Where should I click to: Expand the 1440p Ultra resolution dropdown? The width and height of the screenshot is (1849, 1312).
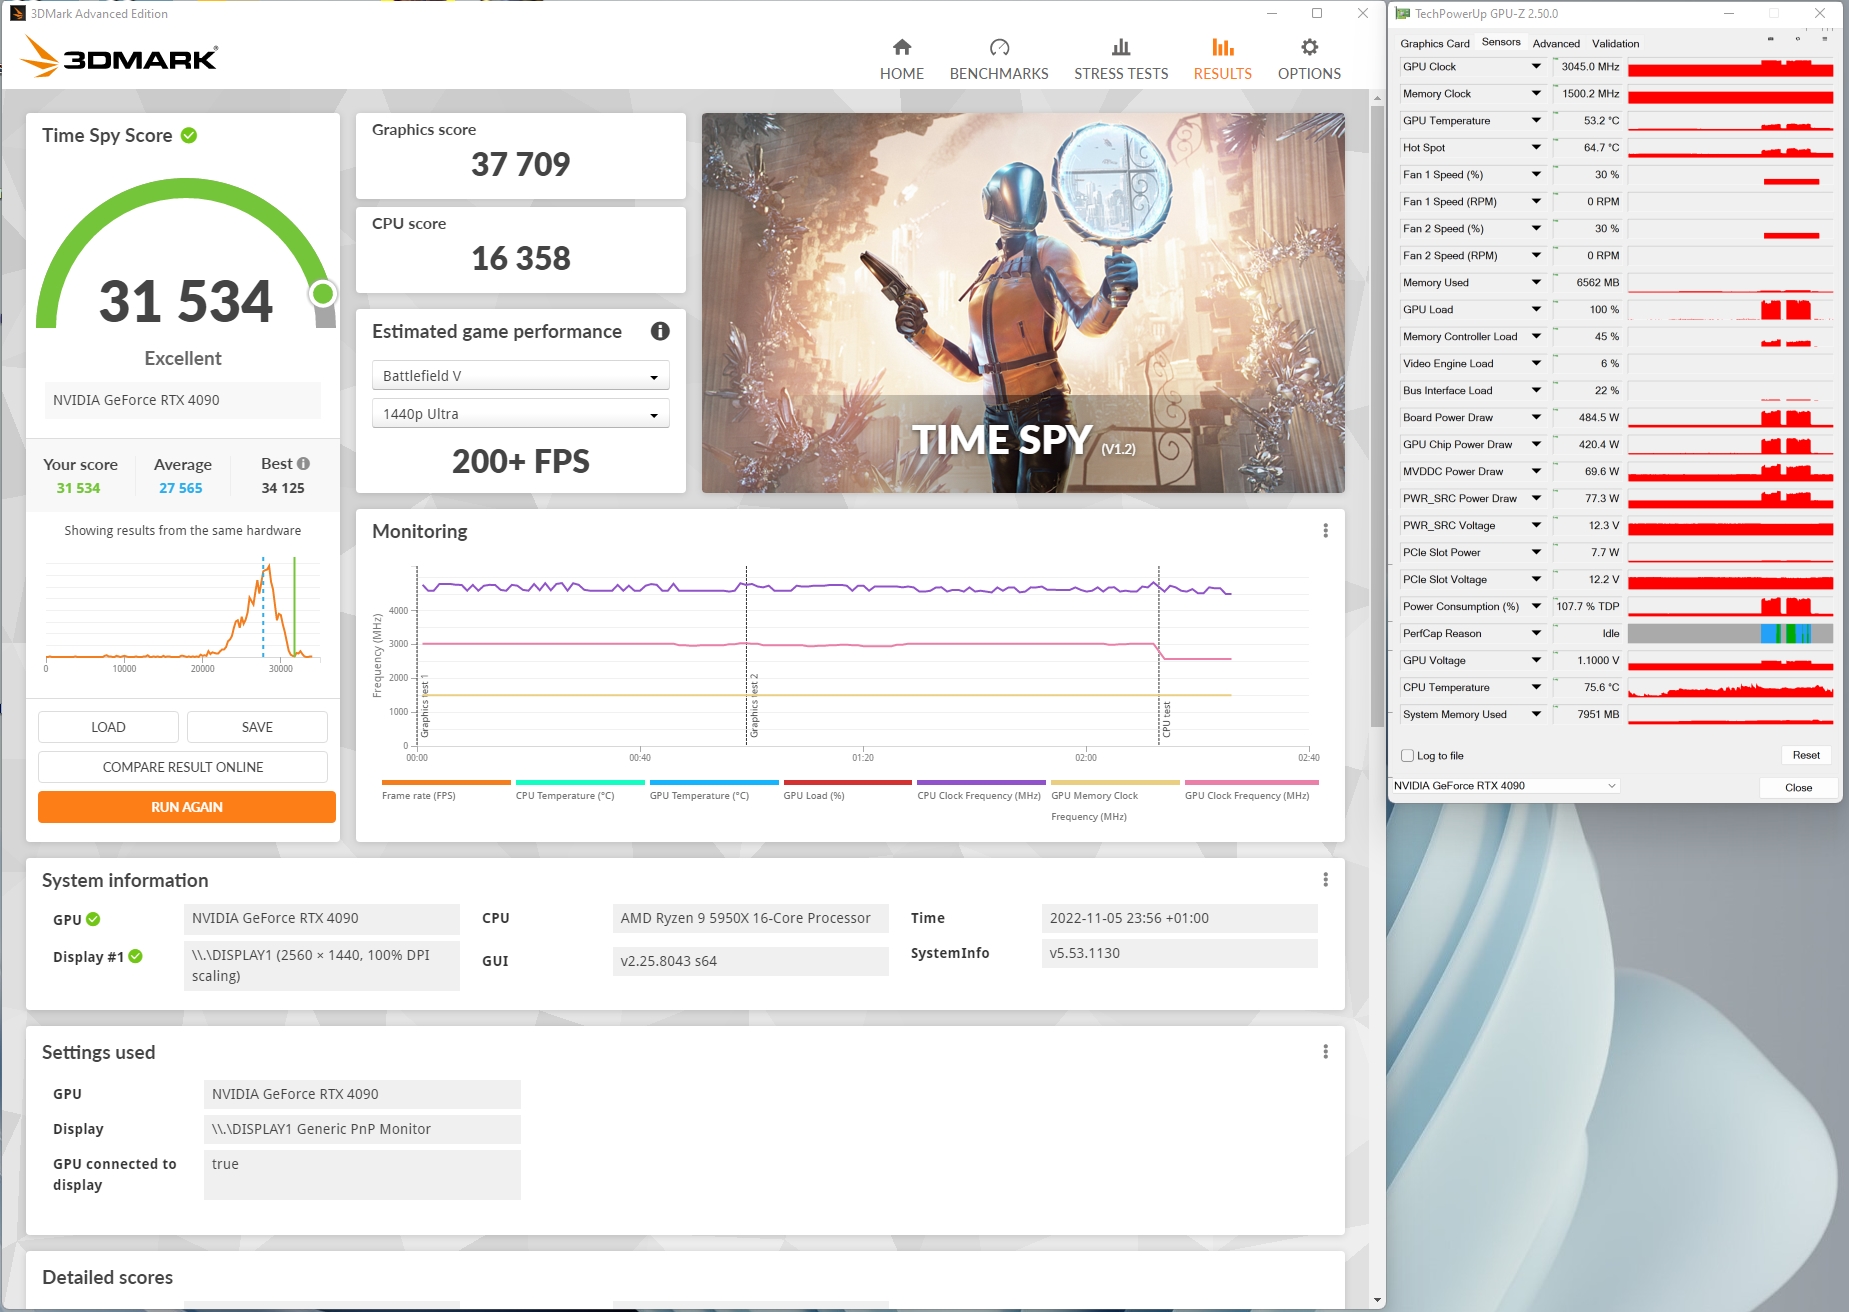[520, 414]
